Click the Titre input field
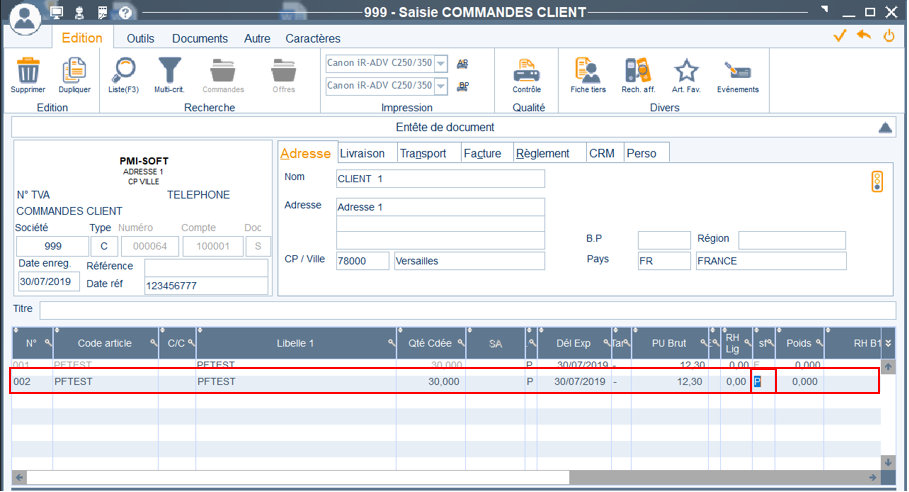The image size is (909, 492). [467, 309]
